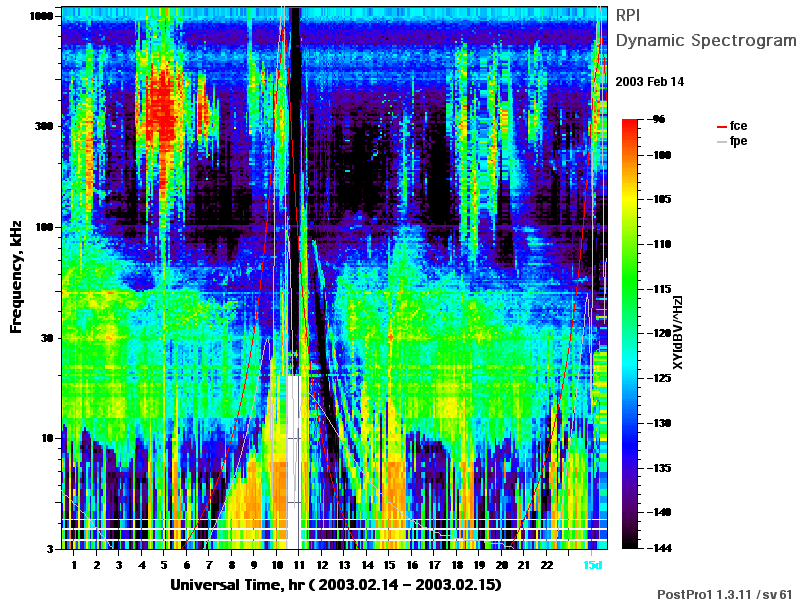Screen dimensions: 800x600
Task: Click the hour 22 tick label on time axis
Action: (546, 565)
